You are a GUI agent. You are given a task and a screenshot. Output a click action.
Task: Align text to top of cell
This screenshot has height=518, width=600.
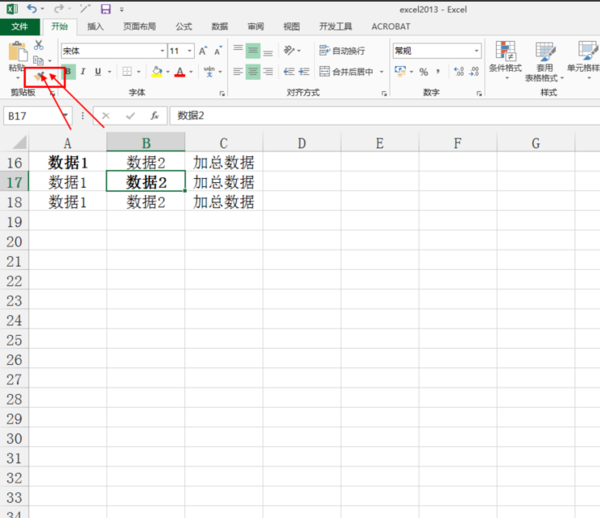(x=238, y=50)
